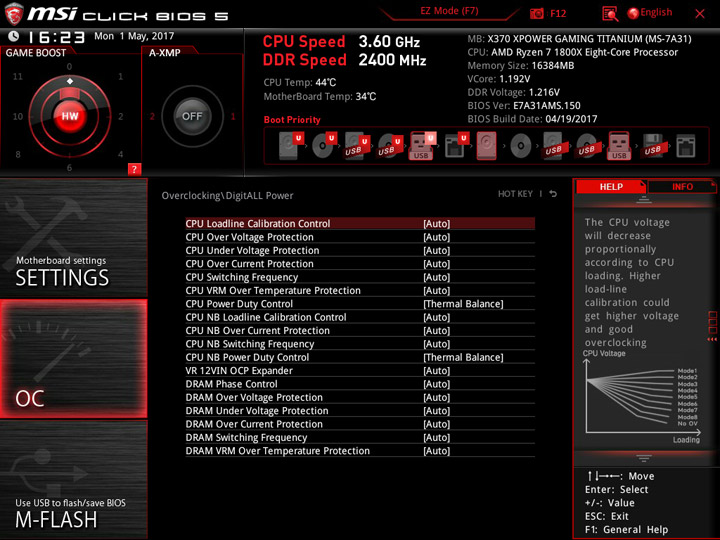The image size is (720, 540).
Task: Open the SETTINGS motherboard settings section
Action: pos(73,238)
